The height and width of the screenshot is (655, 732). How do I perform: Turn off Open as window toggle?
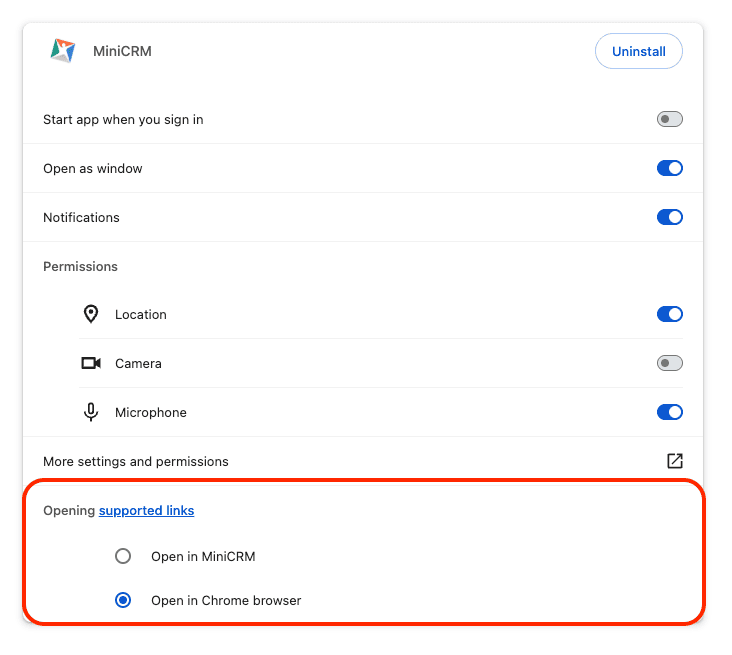tap(669, 168)
